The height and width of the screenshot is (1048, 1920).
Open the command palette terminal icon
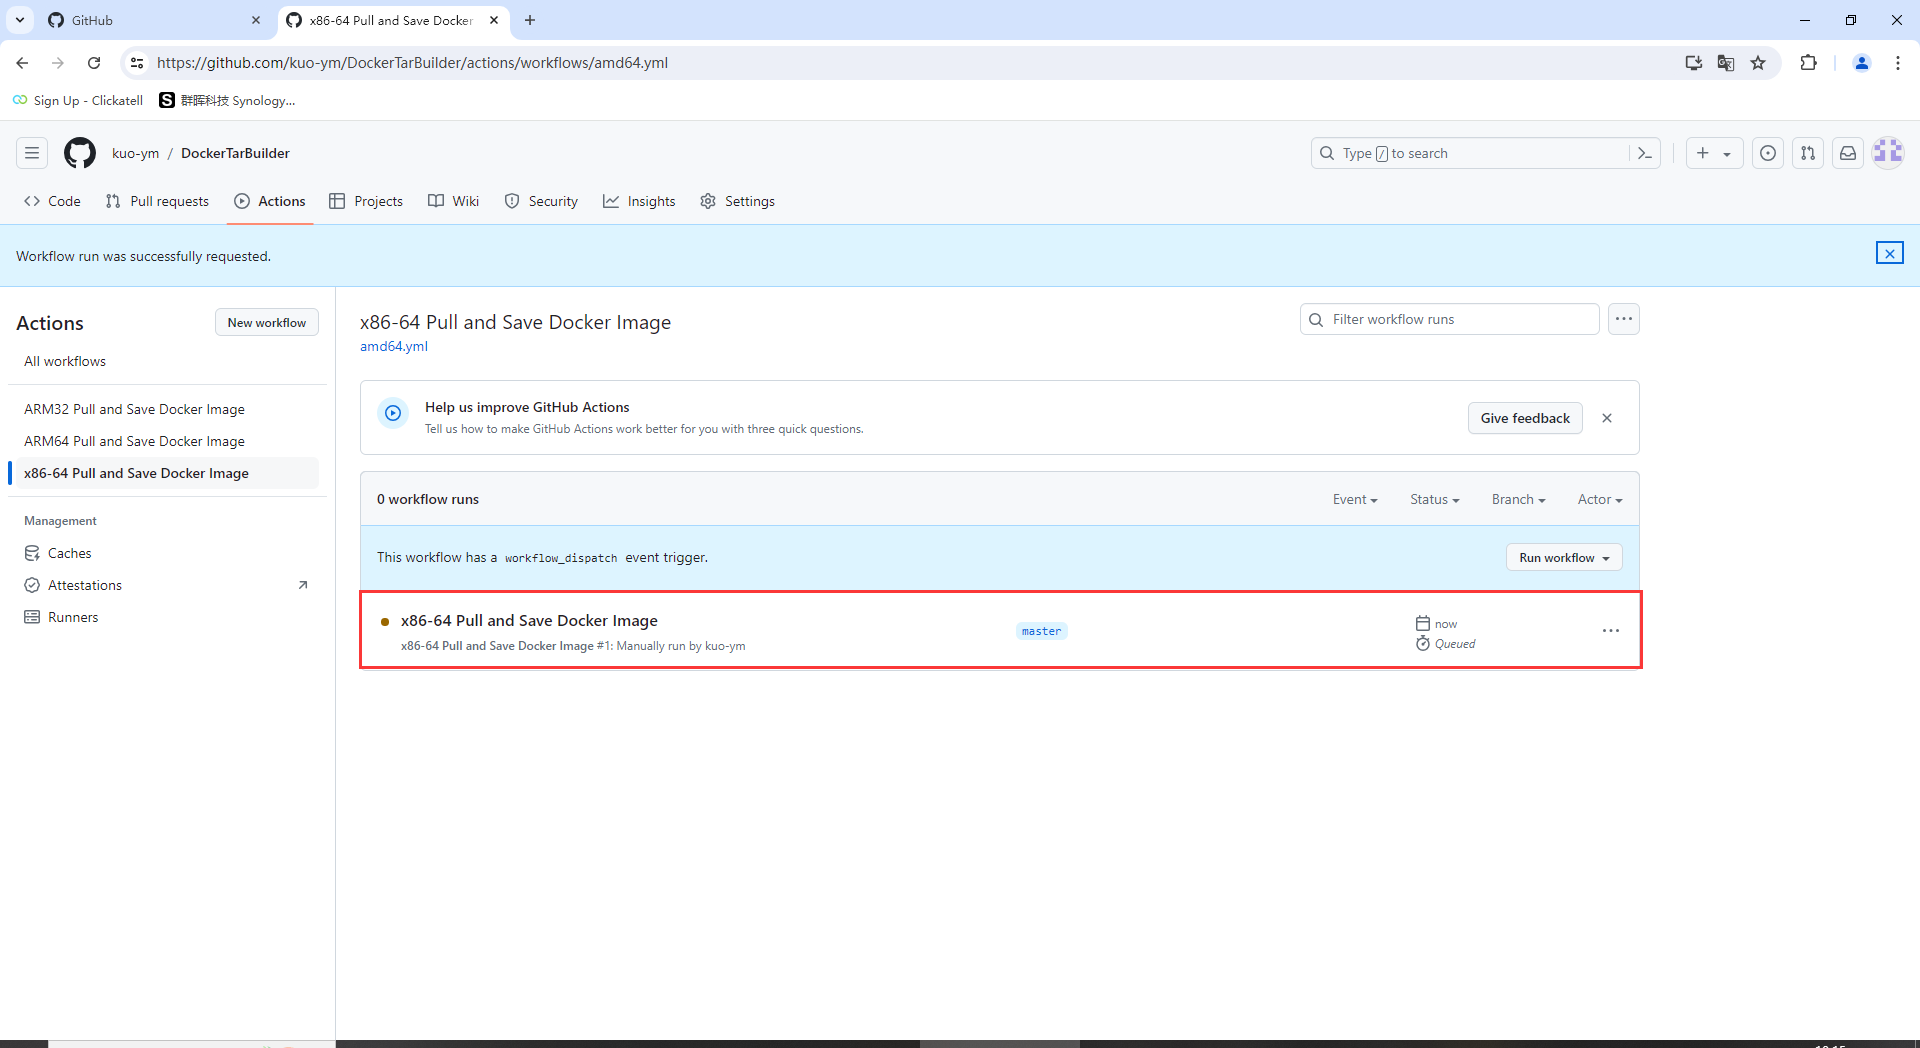(x=1645, y=152)
